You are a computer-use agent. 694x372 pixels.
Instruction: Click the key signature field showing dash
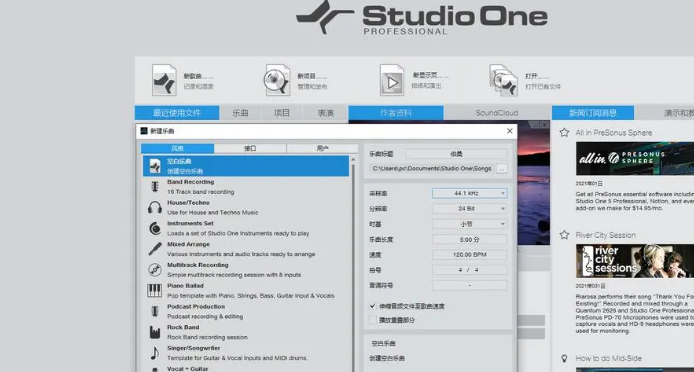470,285
